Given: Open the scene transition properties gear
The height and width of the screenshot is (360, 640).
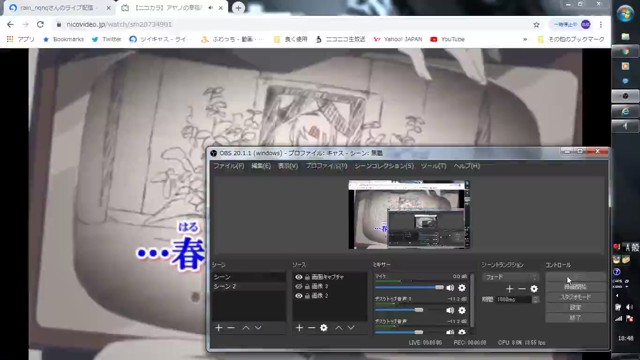Looking at the screenshot, I should point(534,289).
